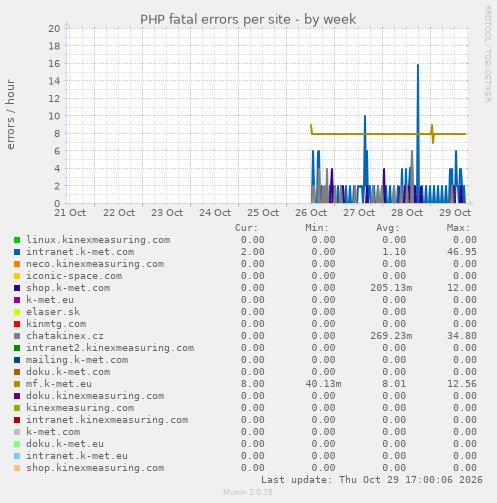Click the 'Last update' timestamp text
Screen dimensions: 497x503
[372, 480]
